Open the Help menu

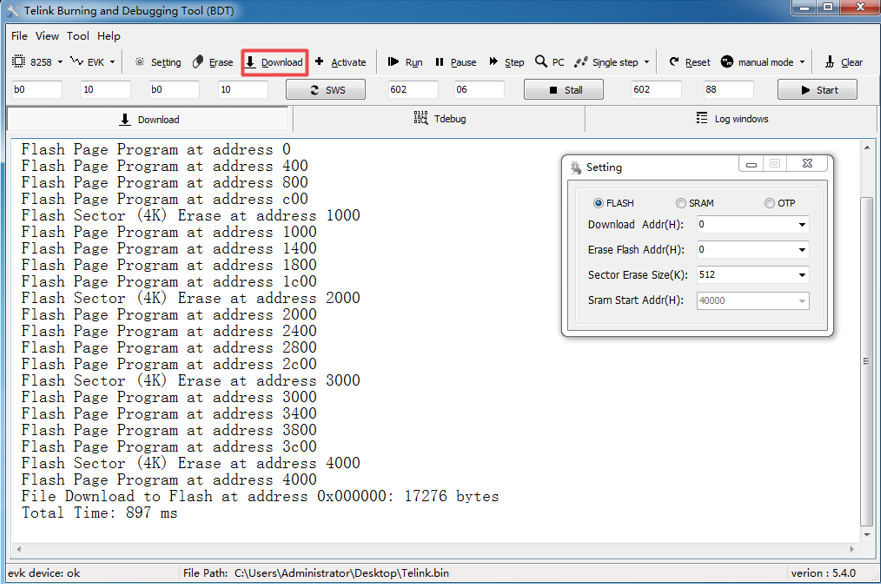pos(109,36)
